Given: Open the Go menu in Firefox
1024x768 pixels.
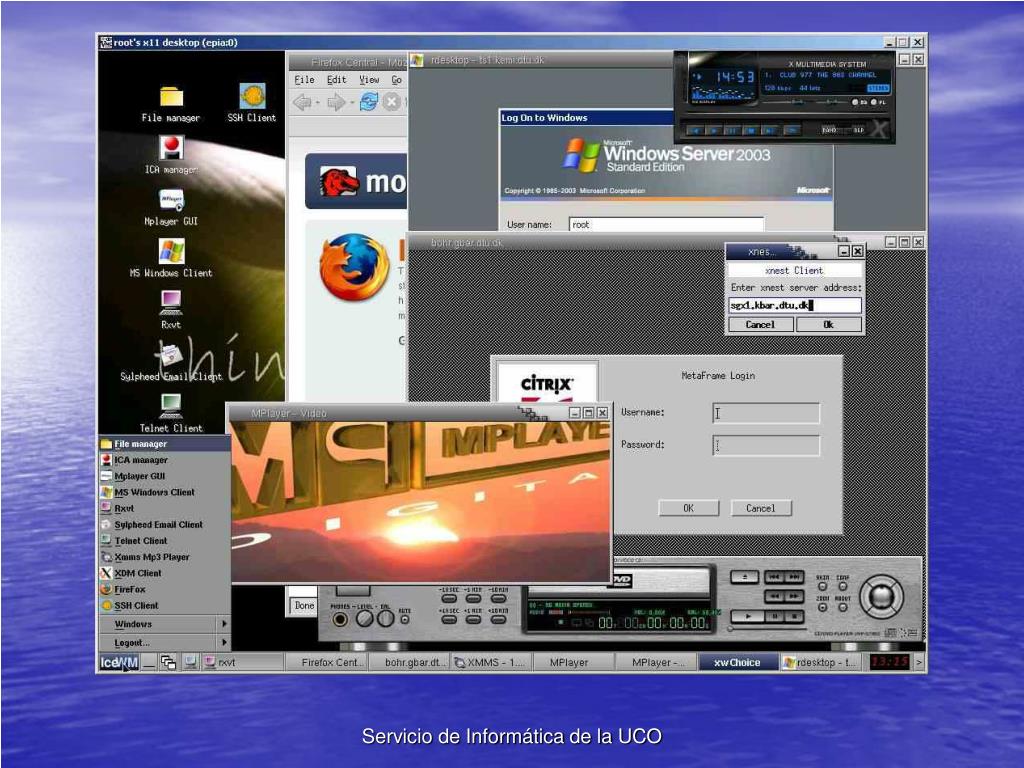Looking at the screenshot, I should coord(396,80).
